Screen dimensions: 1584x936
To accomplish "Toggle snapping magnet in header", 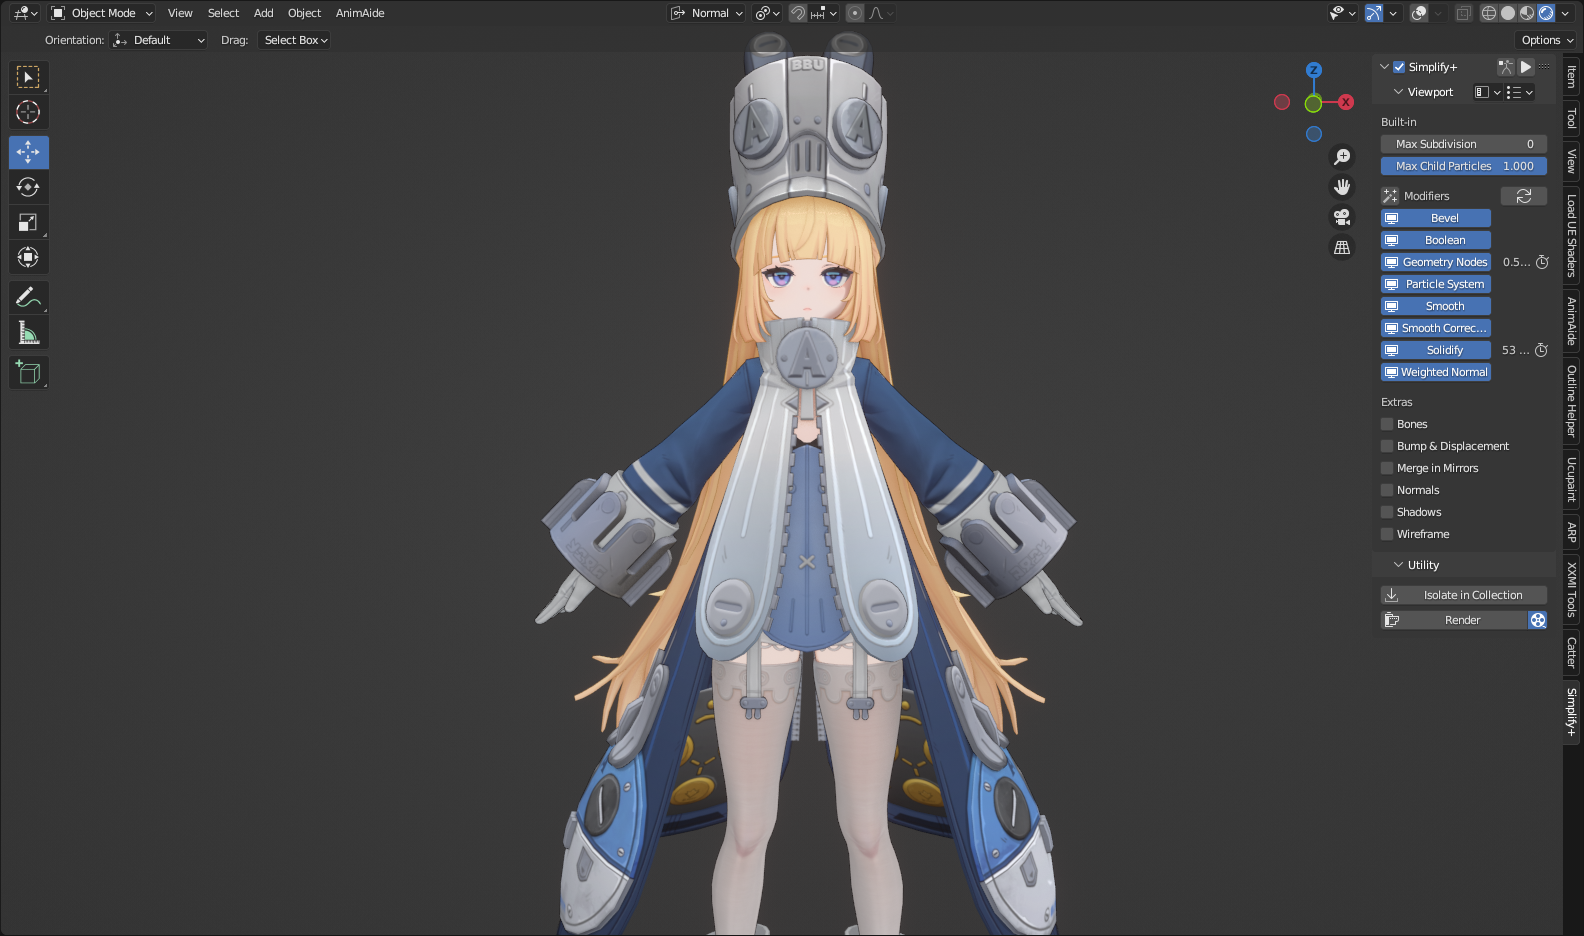I will (798, 13).
